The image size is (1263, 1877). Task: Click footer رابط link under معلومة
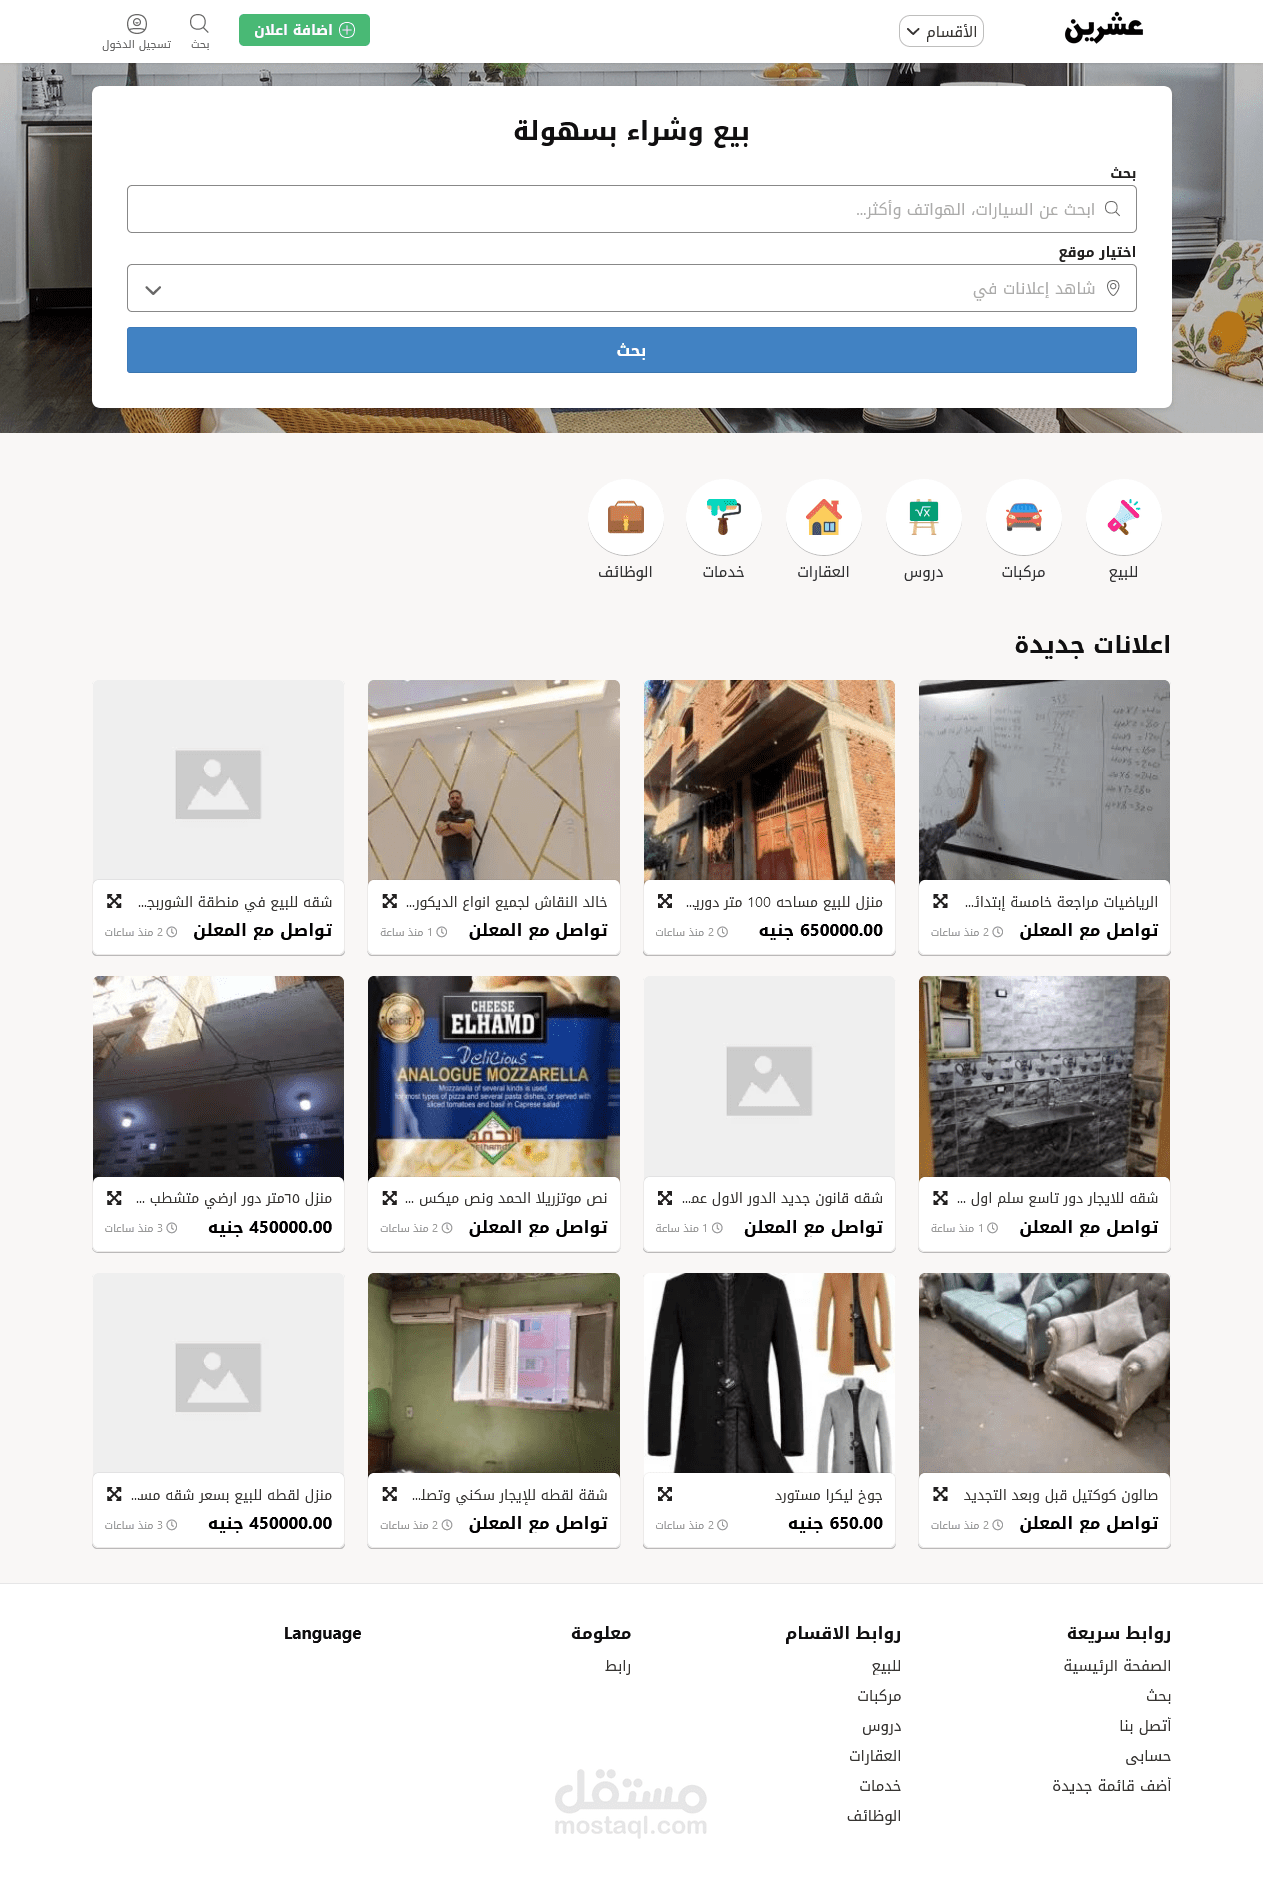point(618,1666)
